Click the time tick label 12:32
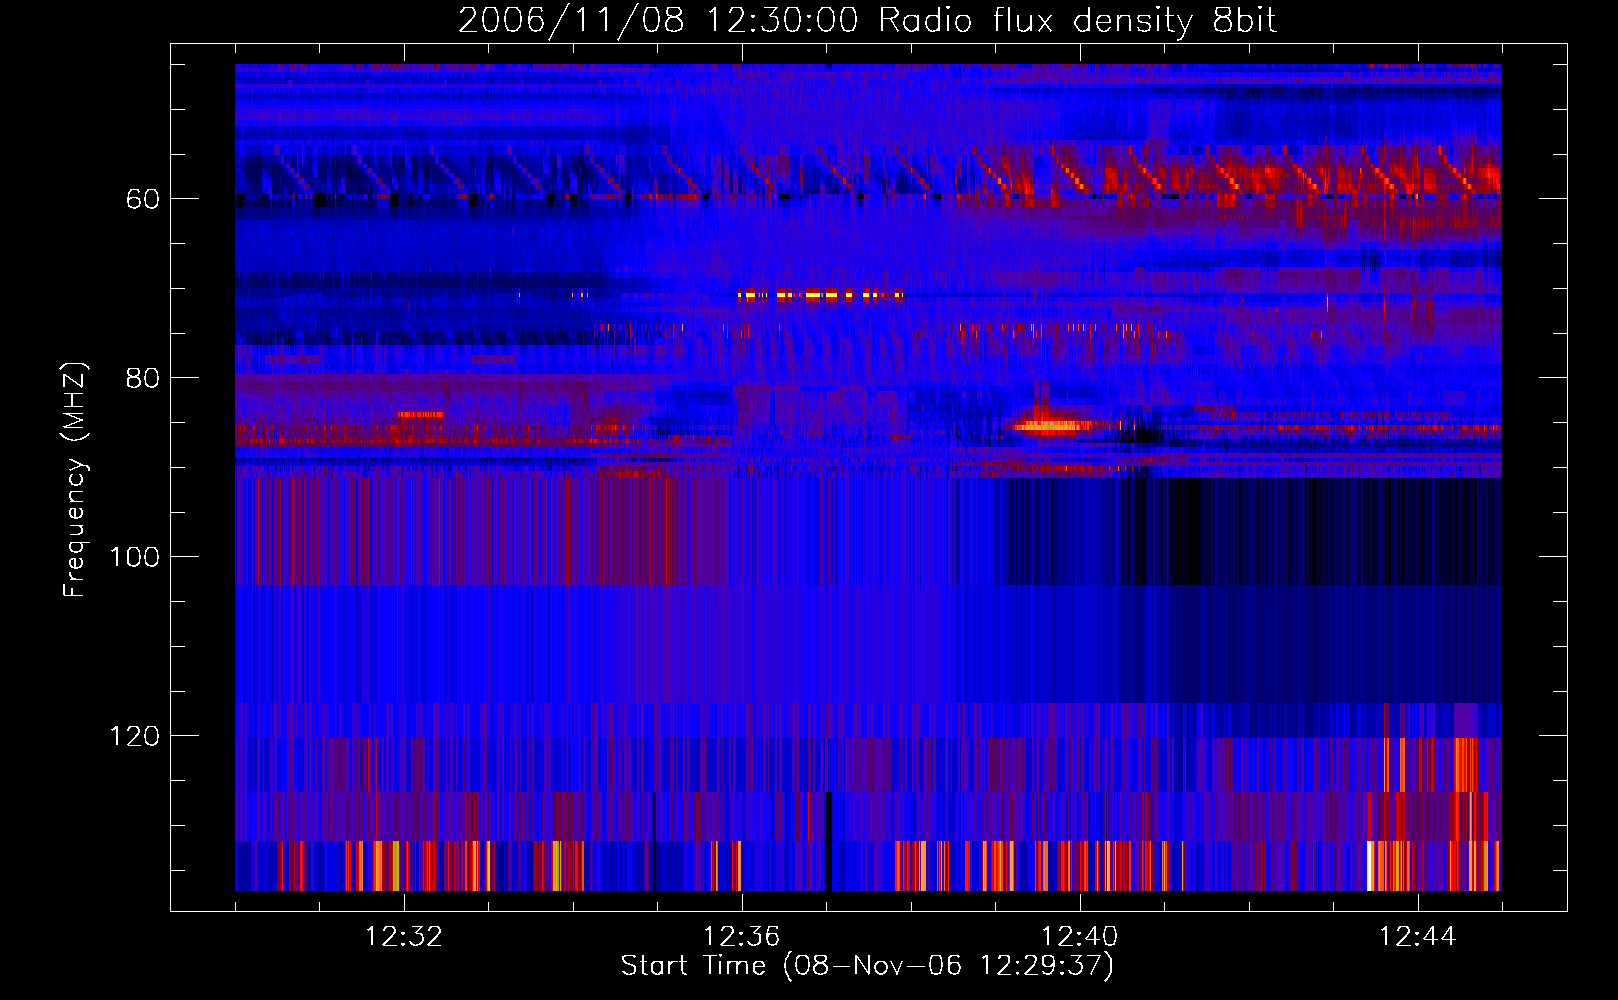This screenshot has width=1618, height=1000. [x=404, y=936]
